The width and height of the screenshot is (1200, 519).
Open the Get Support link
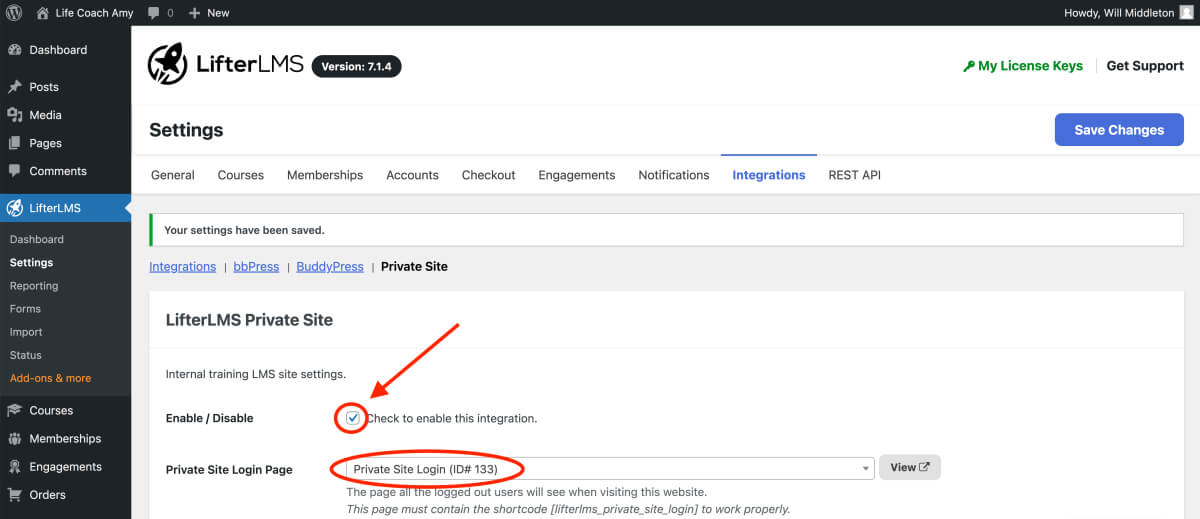pos(1145,66)
